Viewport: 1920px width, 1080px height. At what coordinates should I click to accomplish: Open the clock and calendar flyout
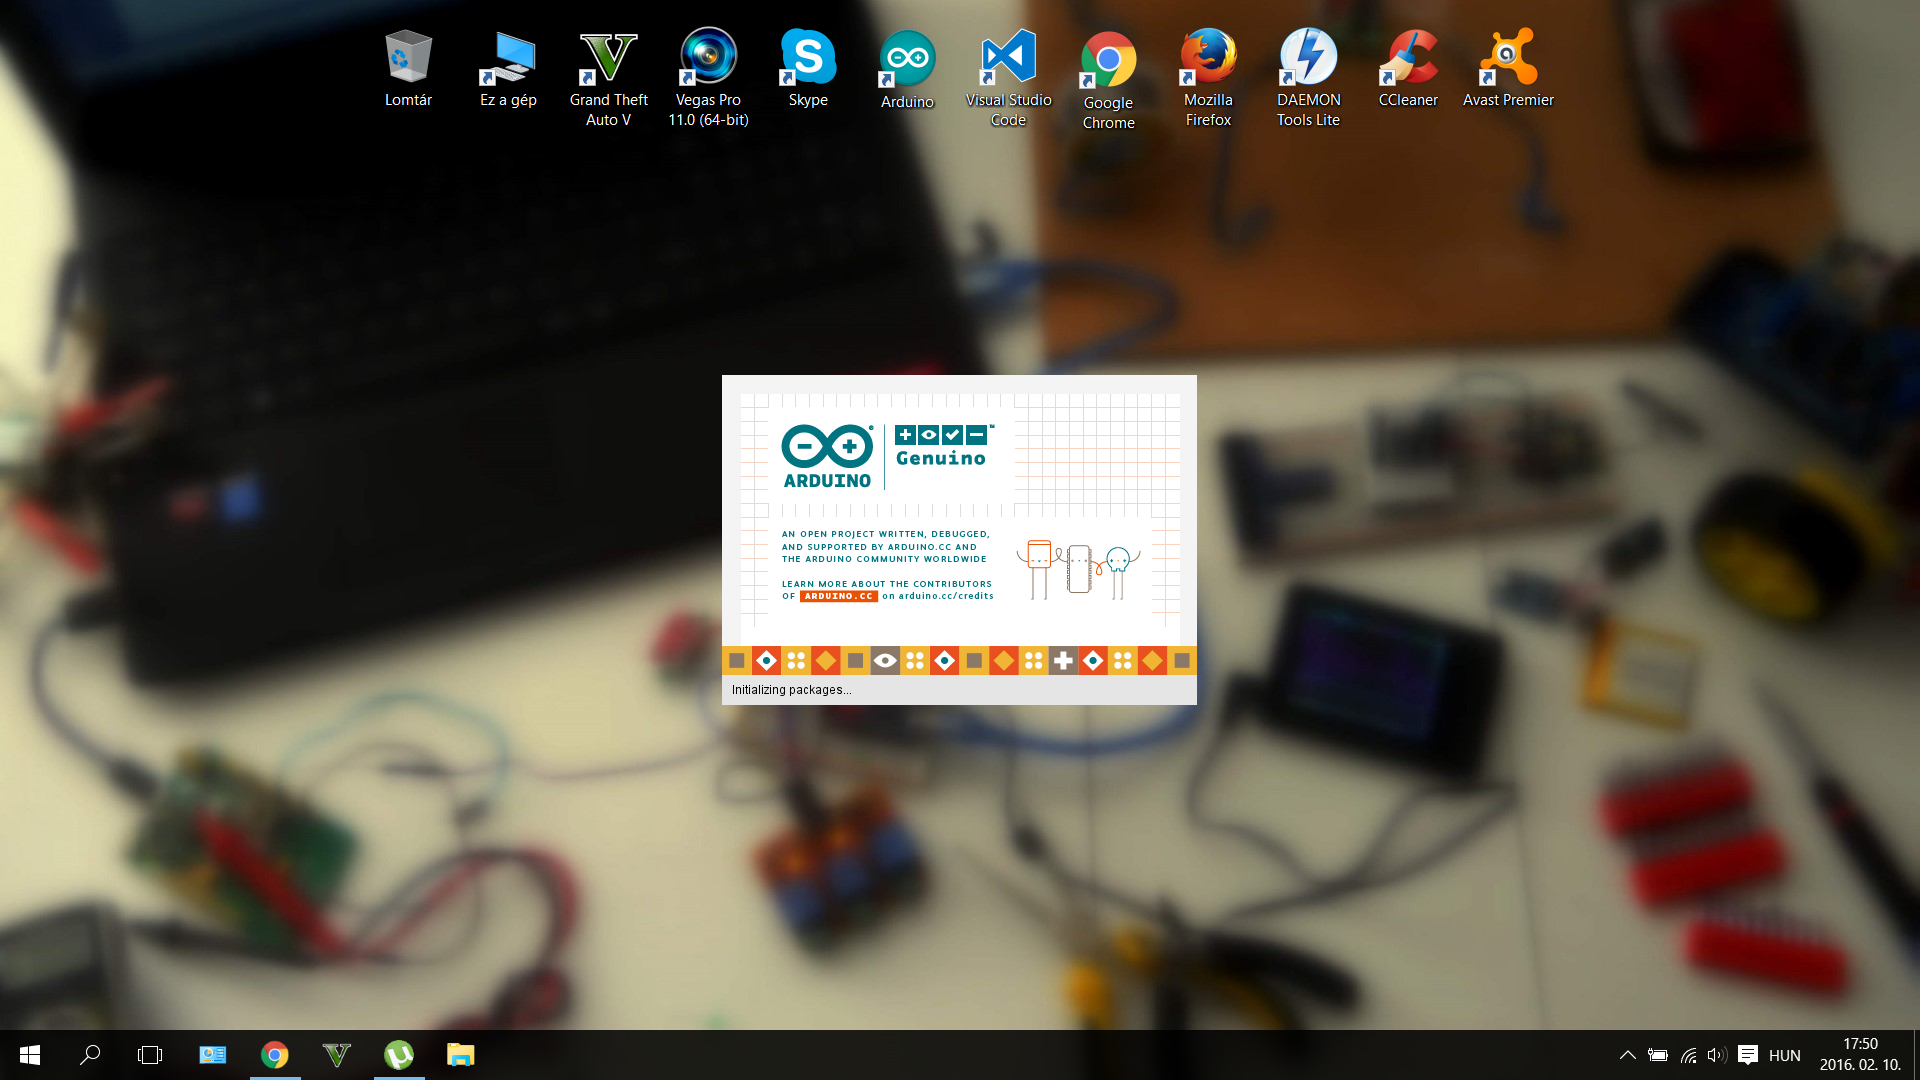tap(1856, 1055)
